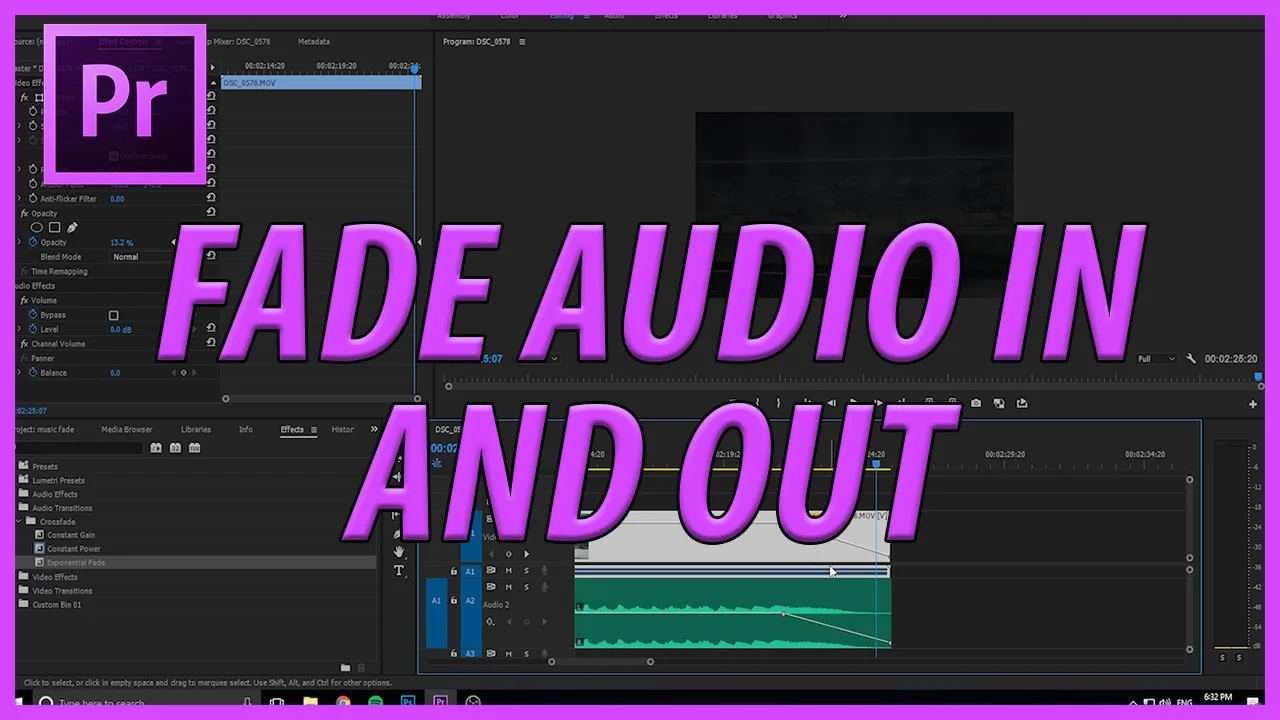Viewport: 1280px width, 720px height.
Task: Reset the Blend Mode parameter
Action: [x=211, y=256]
